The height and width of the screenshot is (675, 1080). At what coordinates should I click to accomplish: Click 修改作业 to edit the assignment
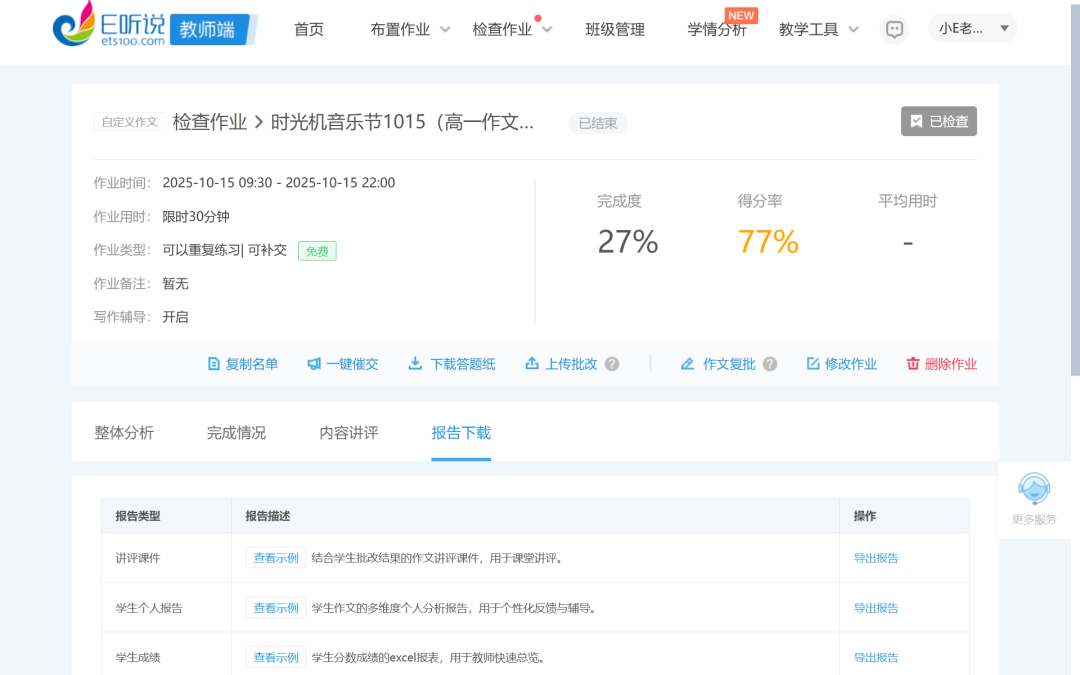tap(841, 364)
